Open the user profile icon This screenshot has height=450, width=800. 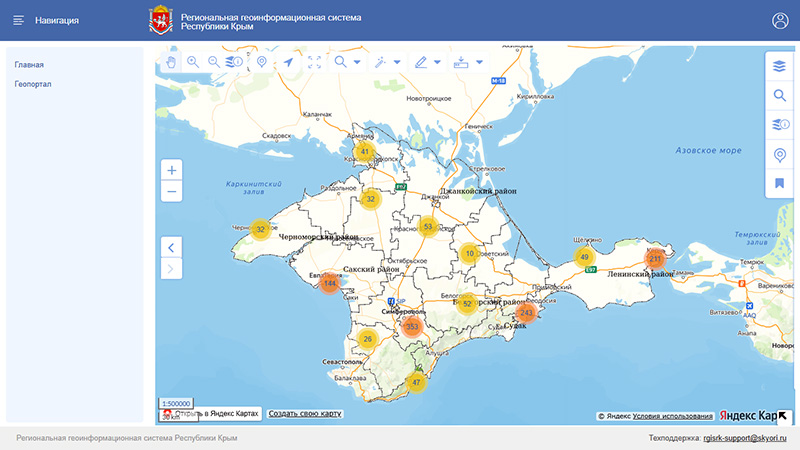[x=780, y=20]
